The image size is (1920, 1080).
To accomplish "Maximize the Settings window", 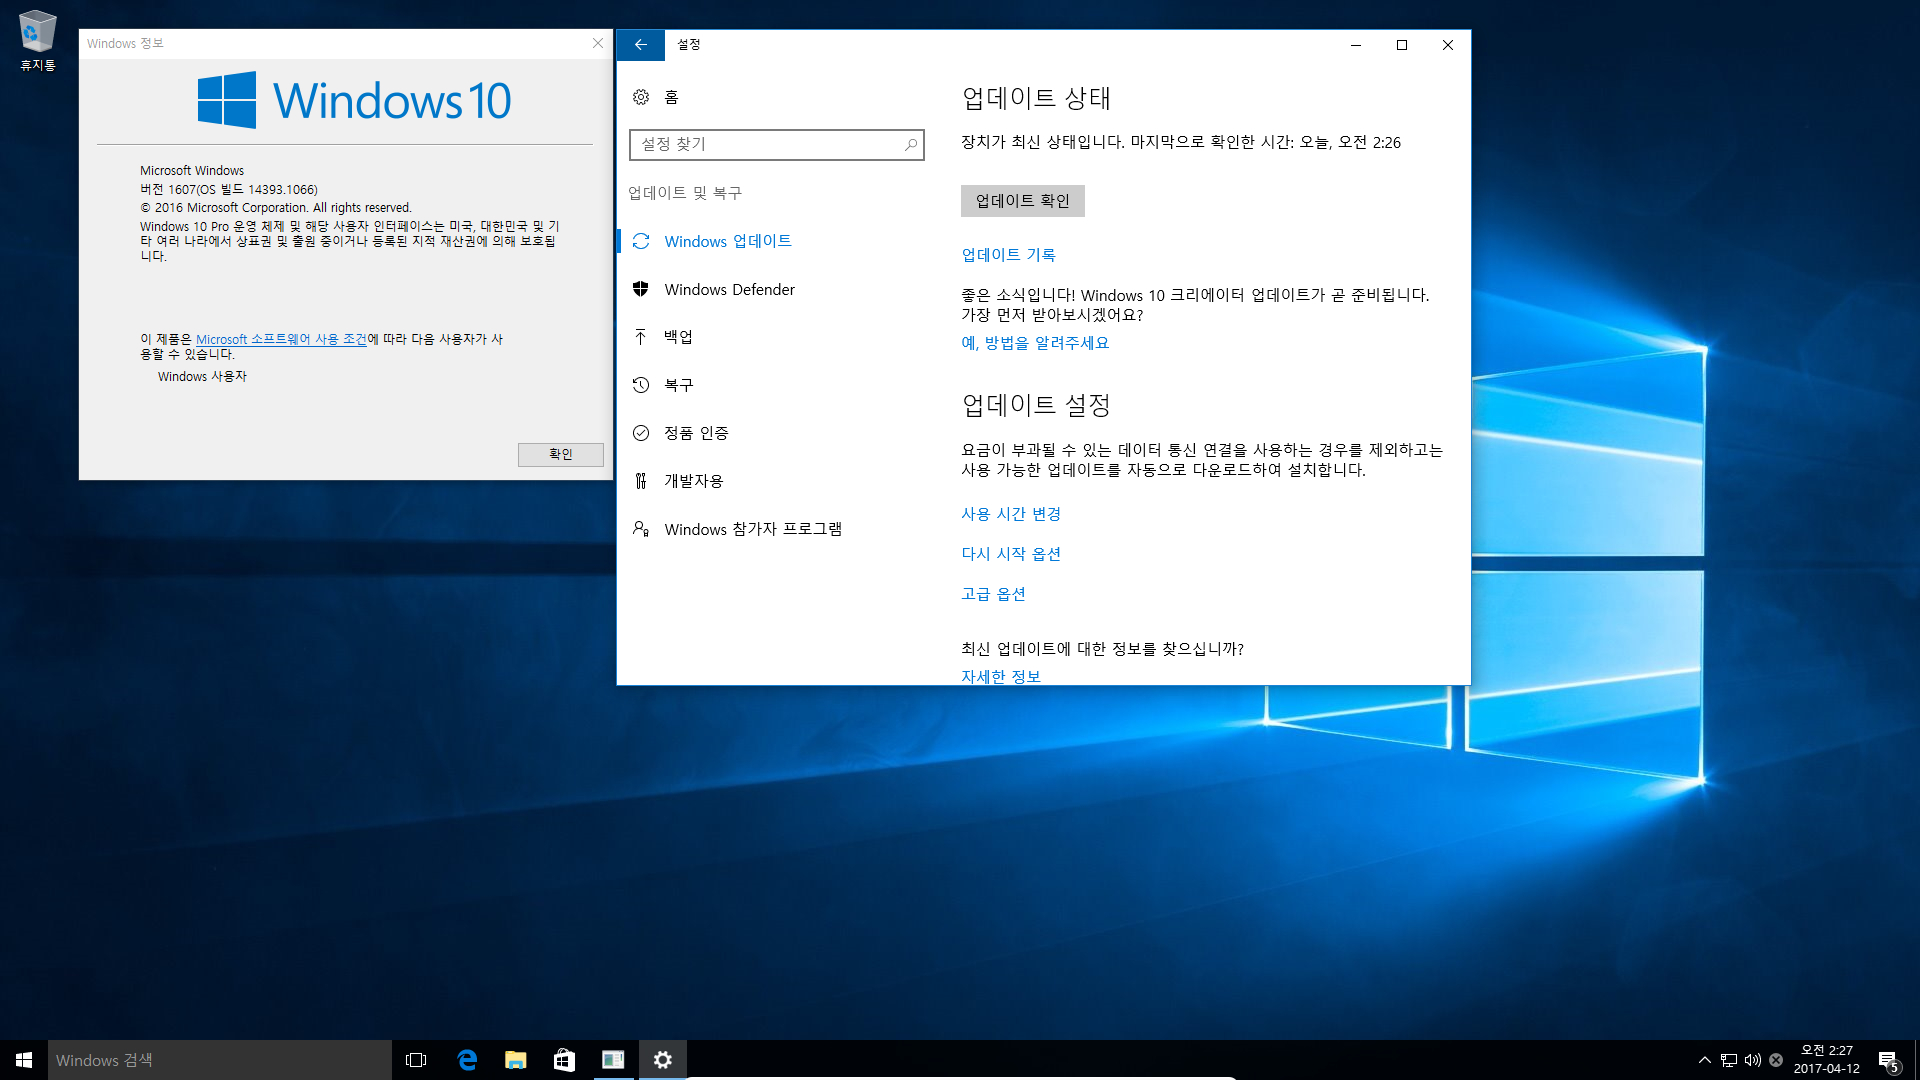I will (x=1402, y=45).
